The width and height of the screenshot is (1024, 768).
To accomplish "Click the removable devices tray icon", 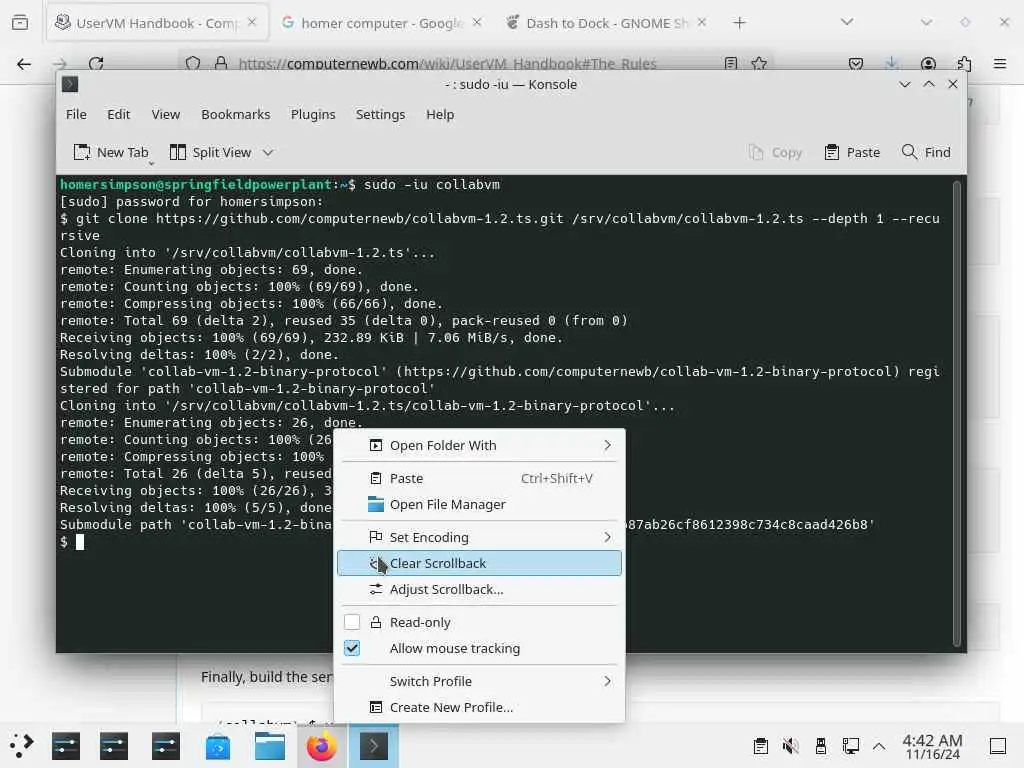I will click(x=821, y=746).
